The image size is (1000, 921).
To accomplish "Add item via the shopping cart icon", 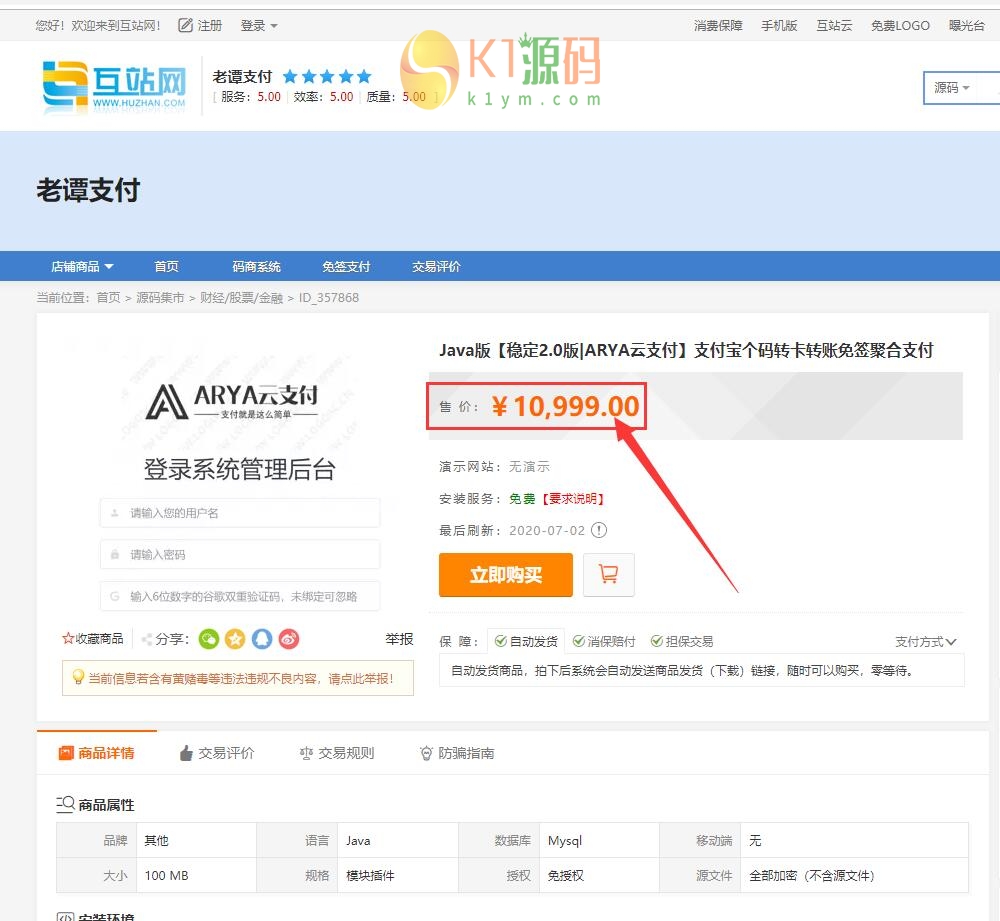I will pyautogui.click(x=609, y=575).
